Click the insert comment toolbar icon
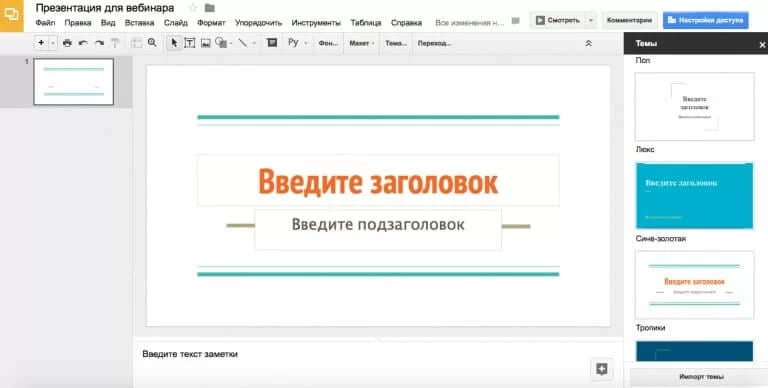The width and height of the screenshot is (768, 388). point(272,43)
